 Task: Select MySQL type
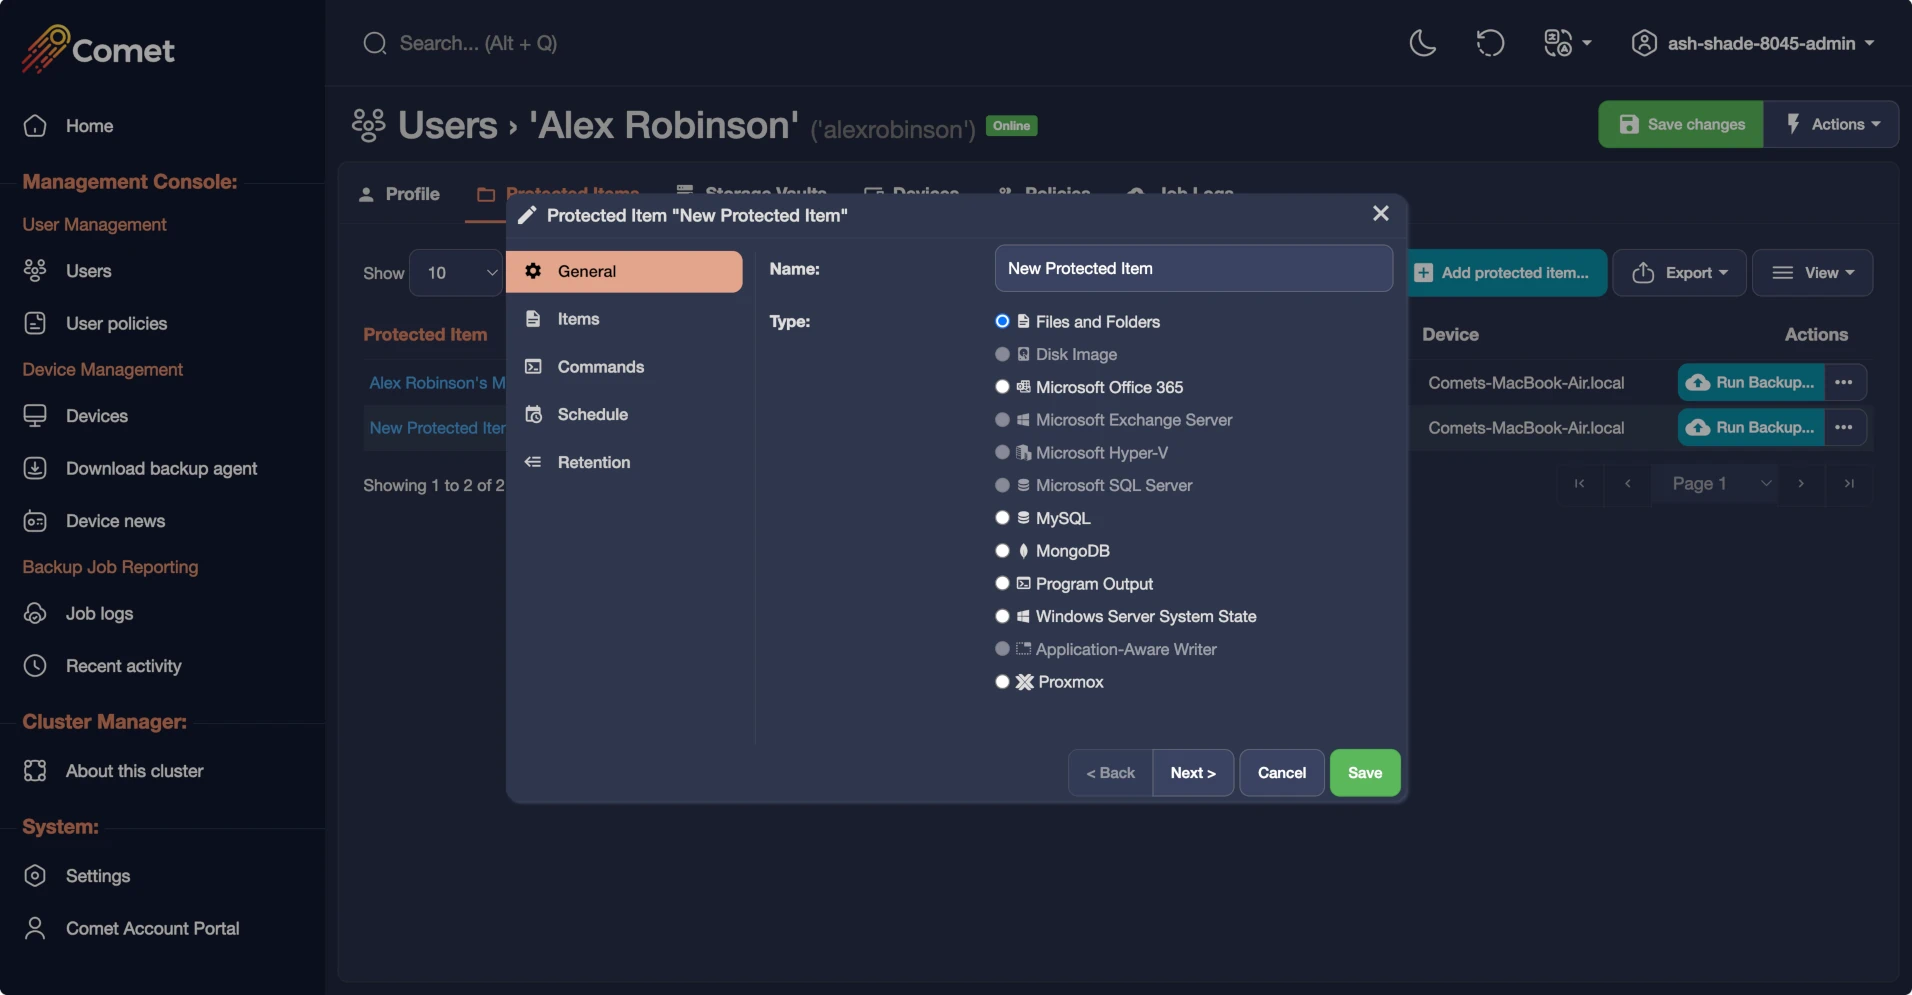1002,518
